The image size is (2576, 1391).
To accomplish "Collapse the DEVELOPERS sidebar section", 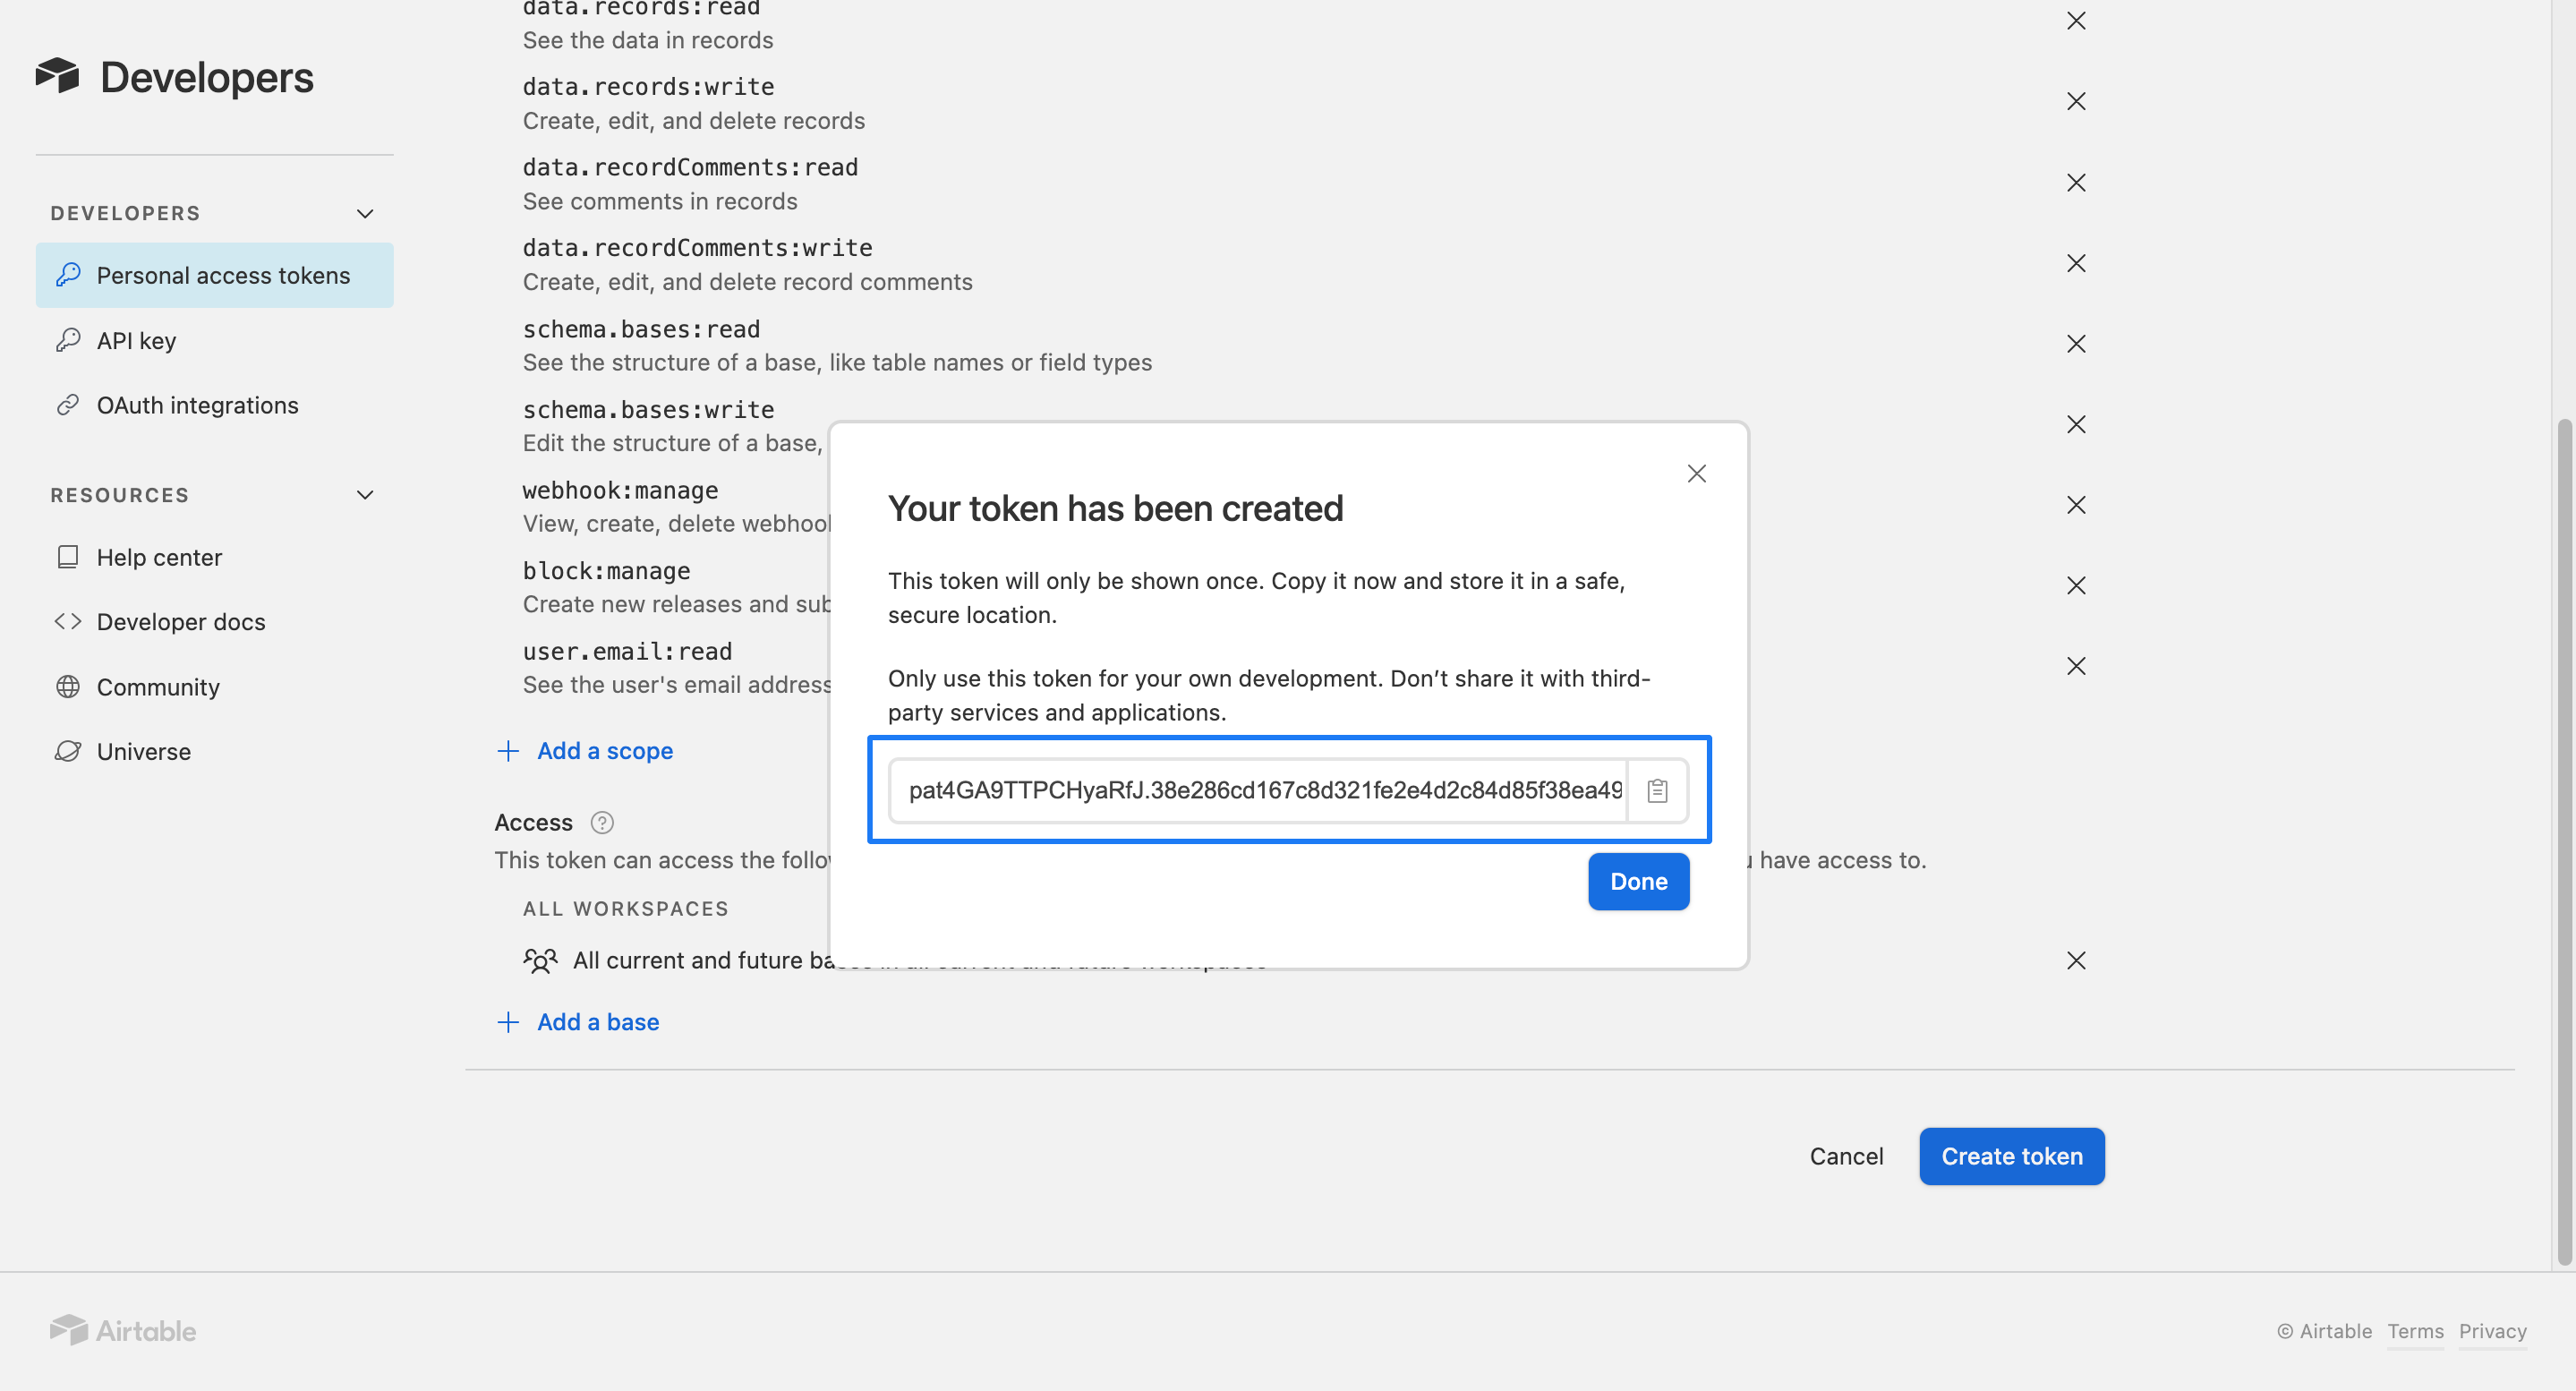I will pos(364,213).
